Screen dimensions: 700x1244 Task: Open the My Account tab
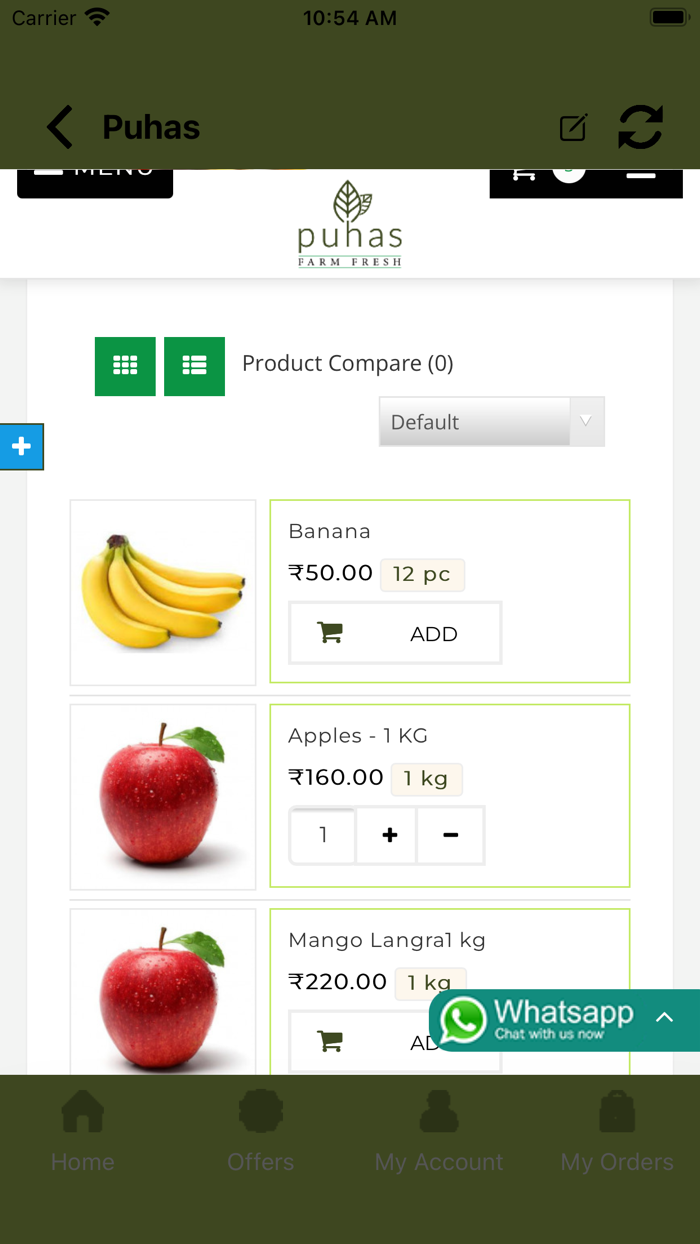[x=438, y=1132]
